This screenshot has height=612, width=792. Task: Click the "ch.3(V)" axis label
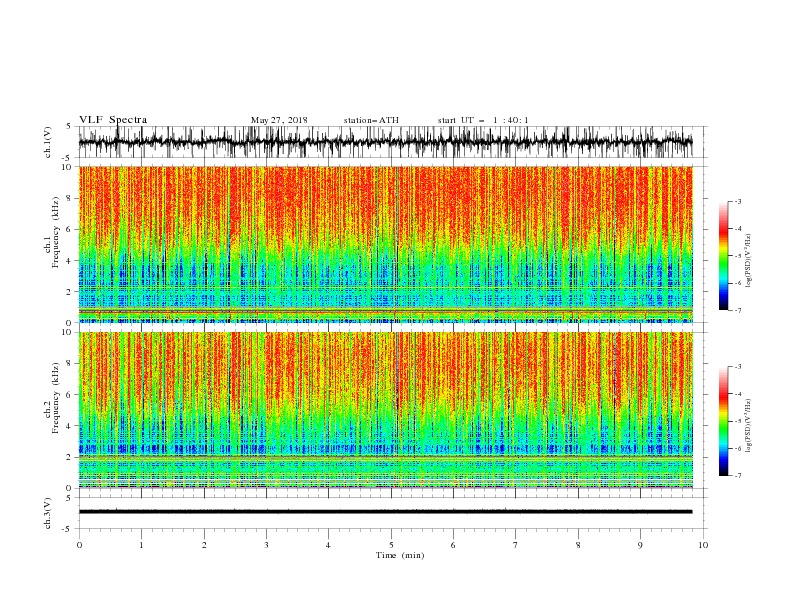click(x=48, y=514)
